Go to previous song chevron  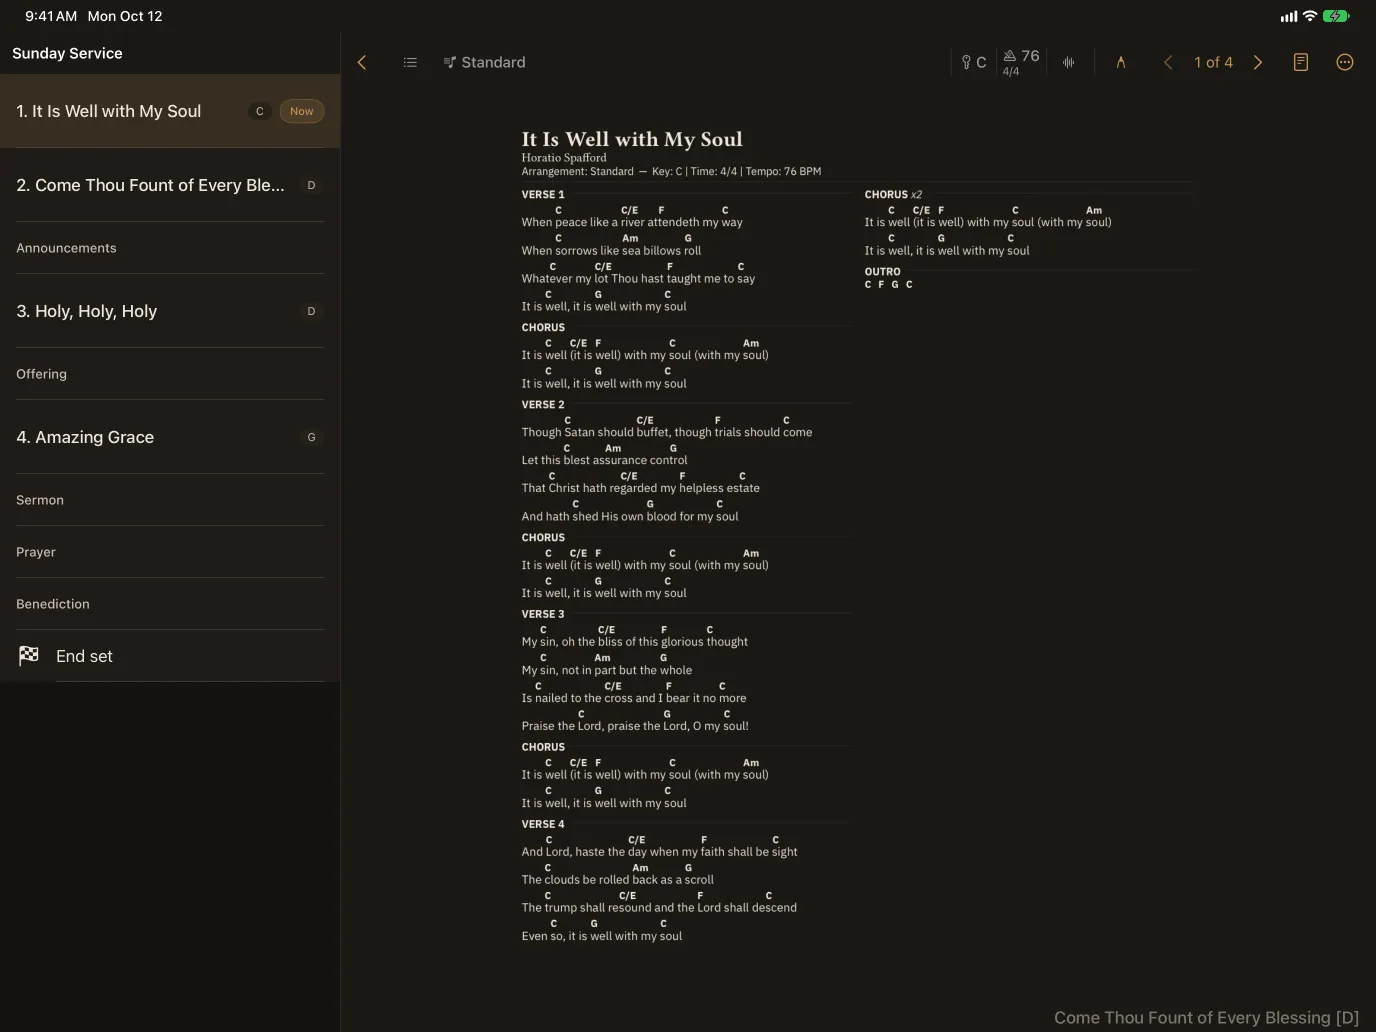(x=1168, y=62)
